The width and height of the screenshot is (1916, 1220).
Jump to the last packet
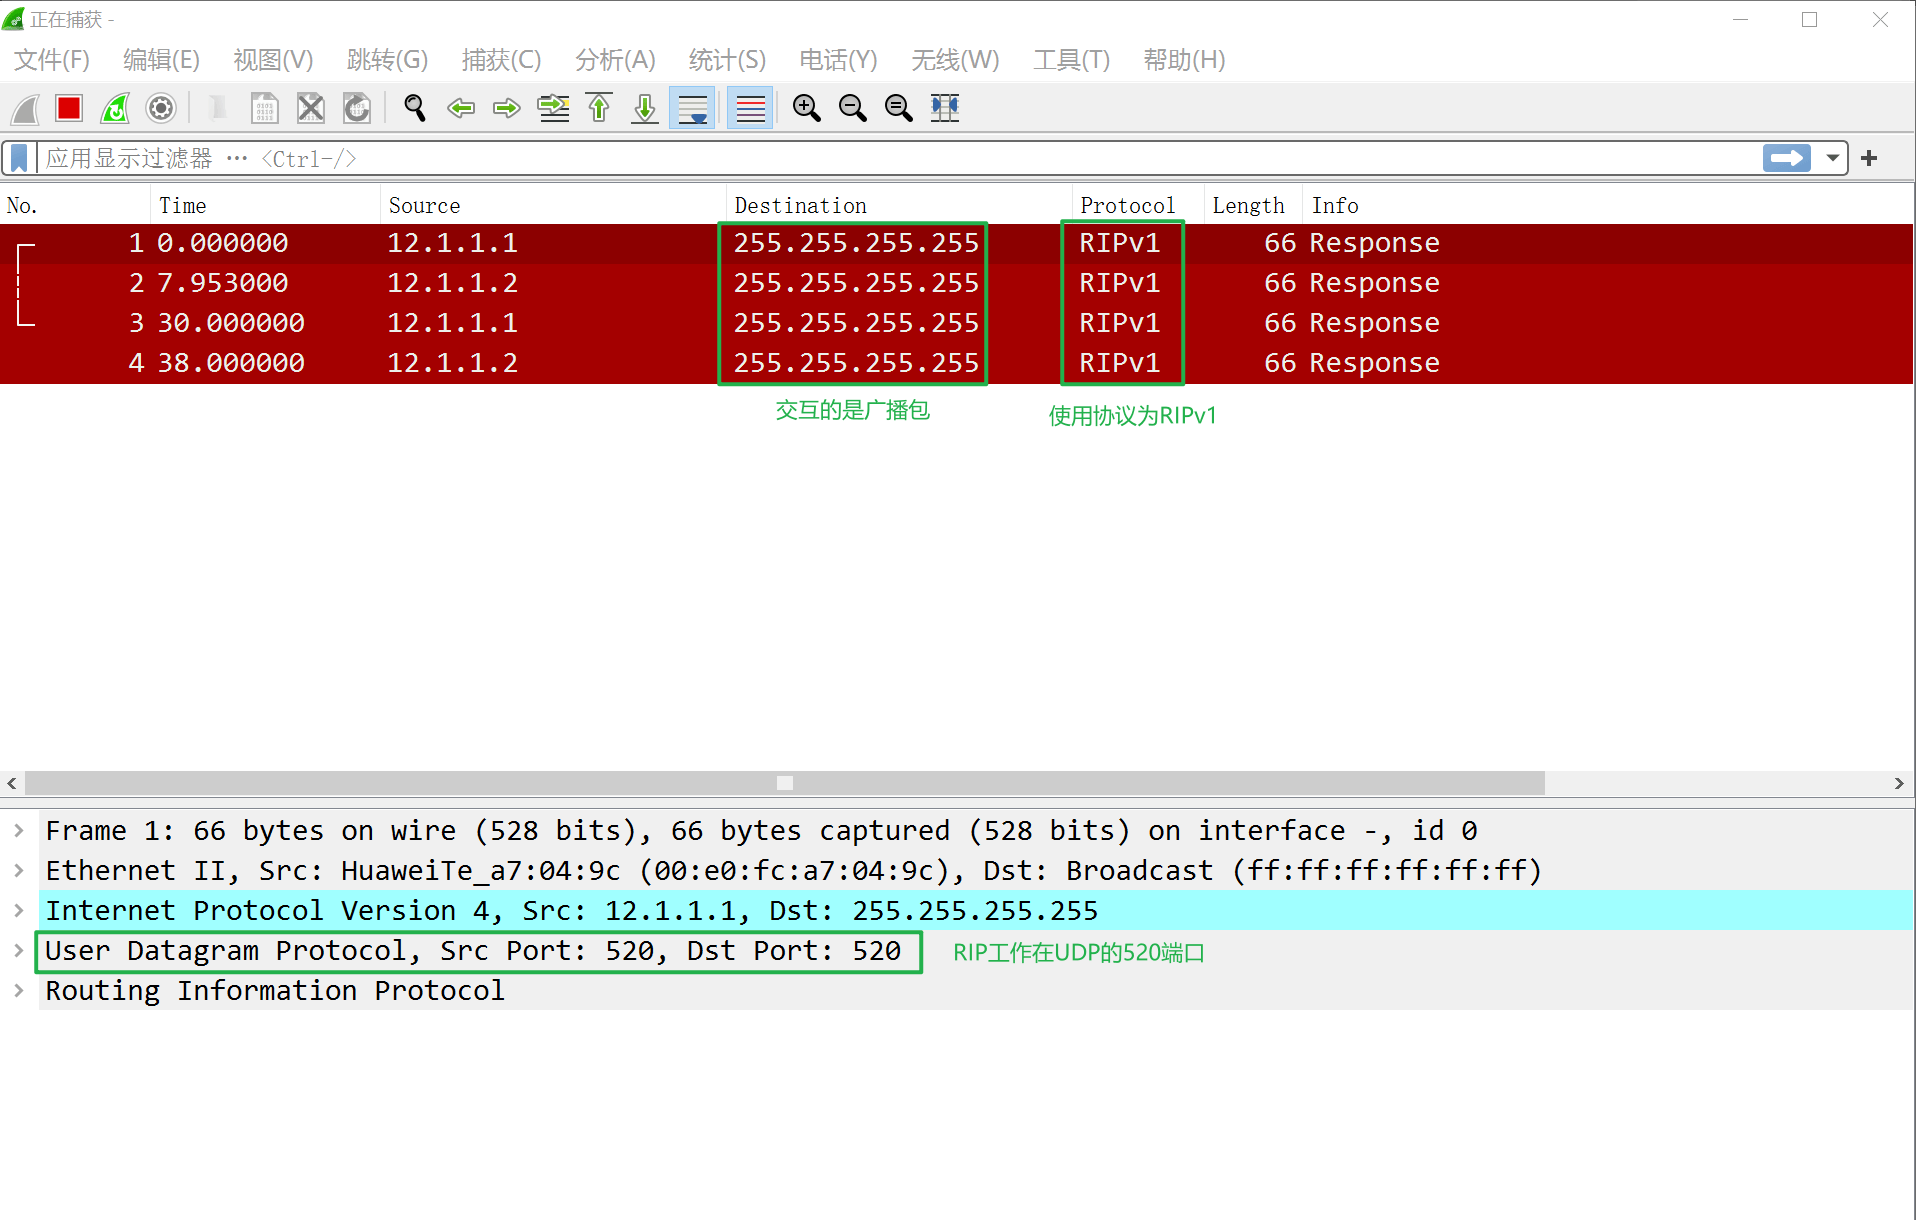pyautogui.click(x=645, y=108)
